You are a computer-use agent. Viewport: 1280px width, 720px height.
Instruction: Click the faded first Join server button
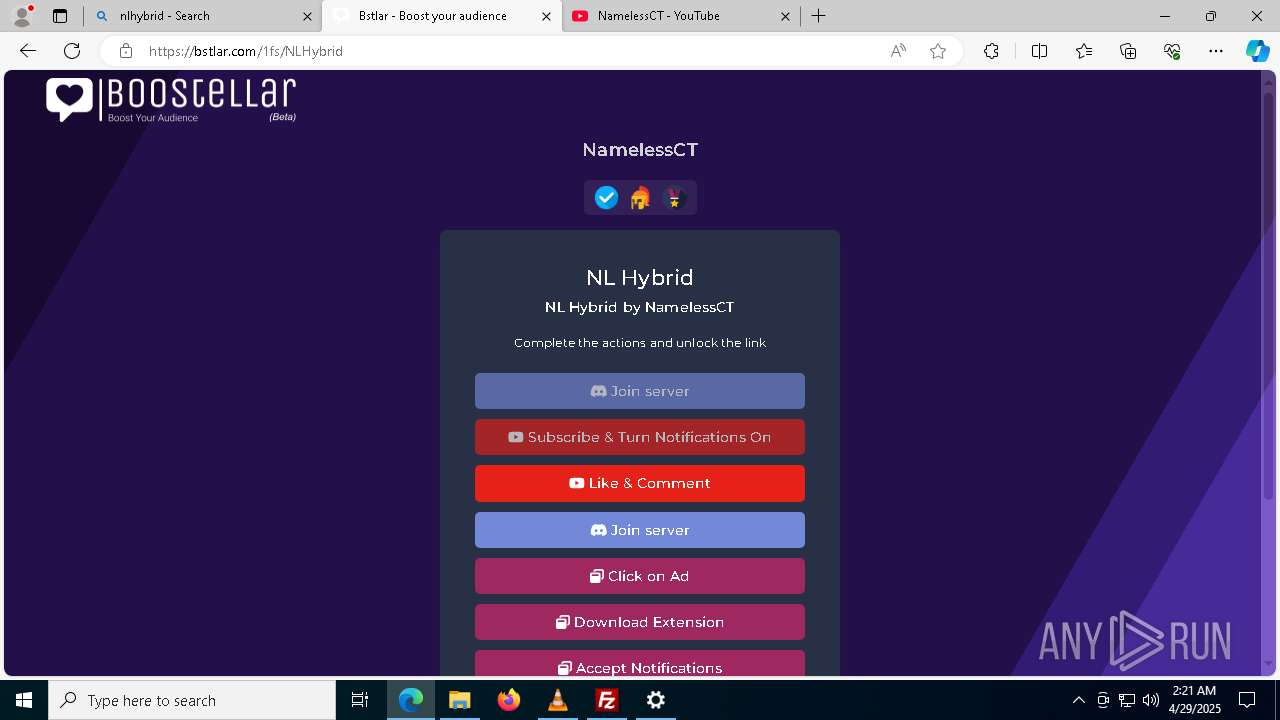[640, 391]
